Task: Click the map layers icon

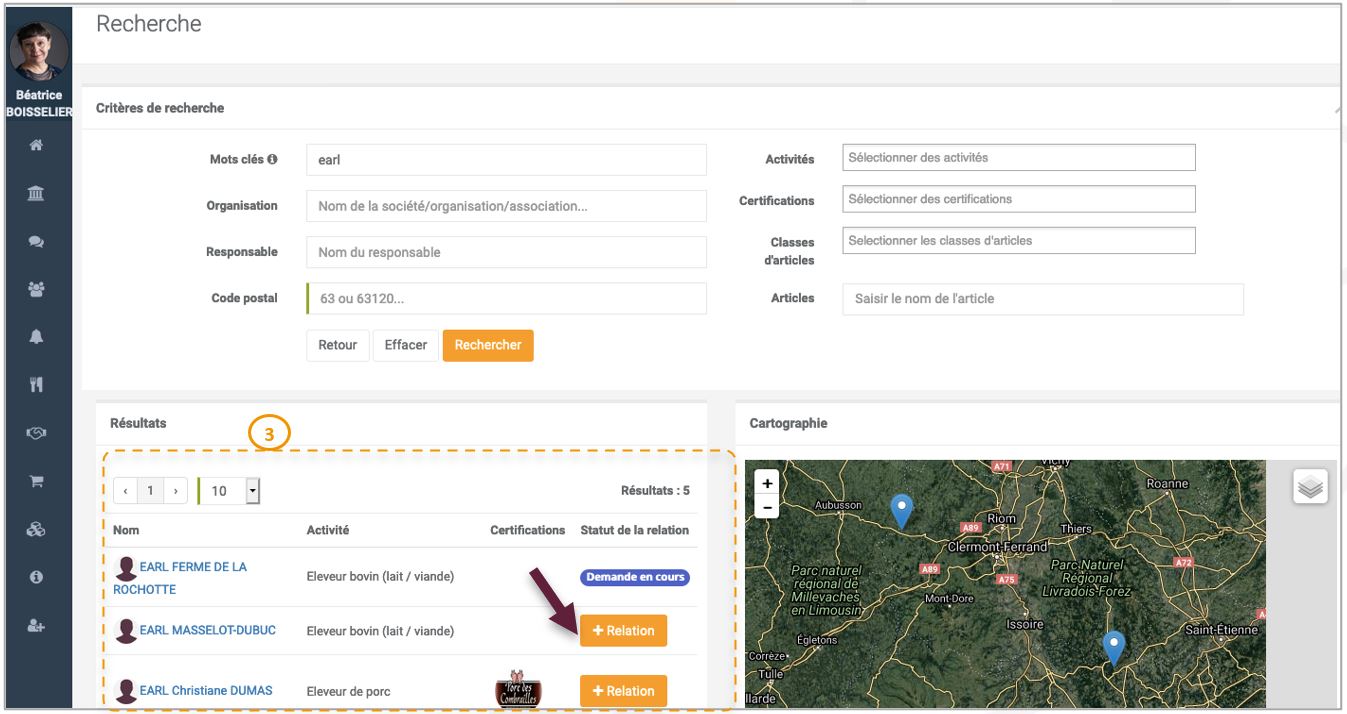Action: coord(1310,487)
